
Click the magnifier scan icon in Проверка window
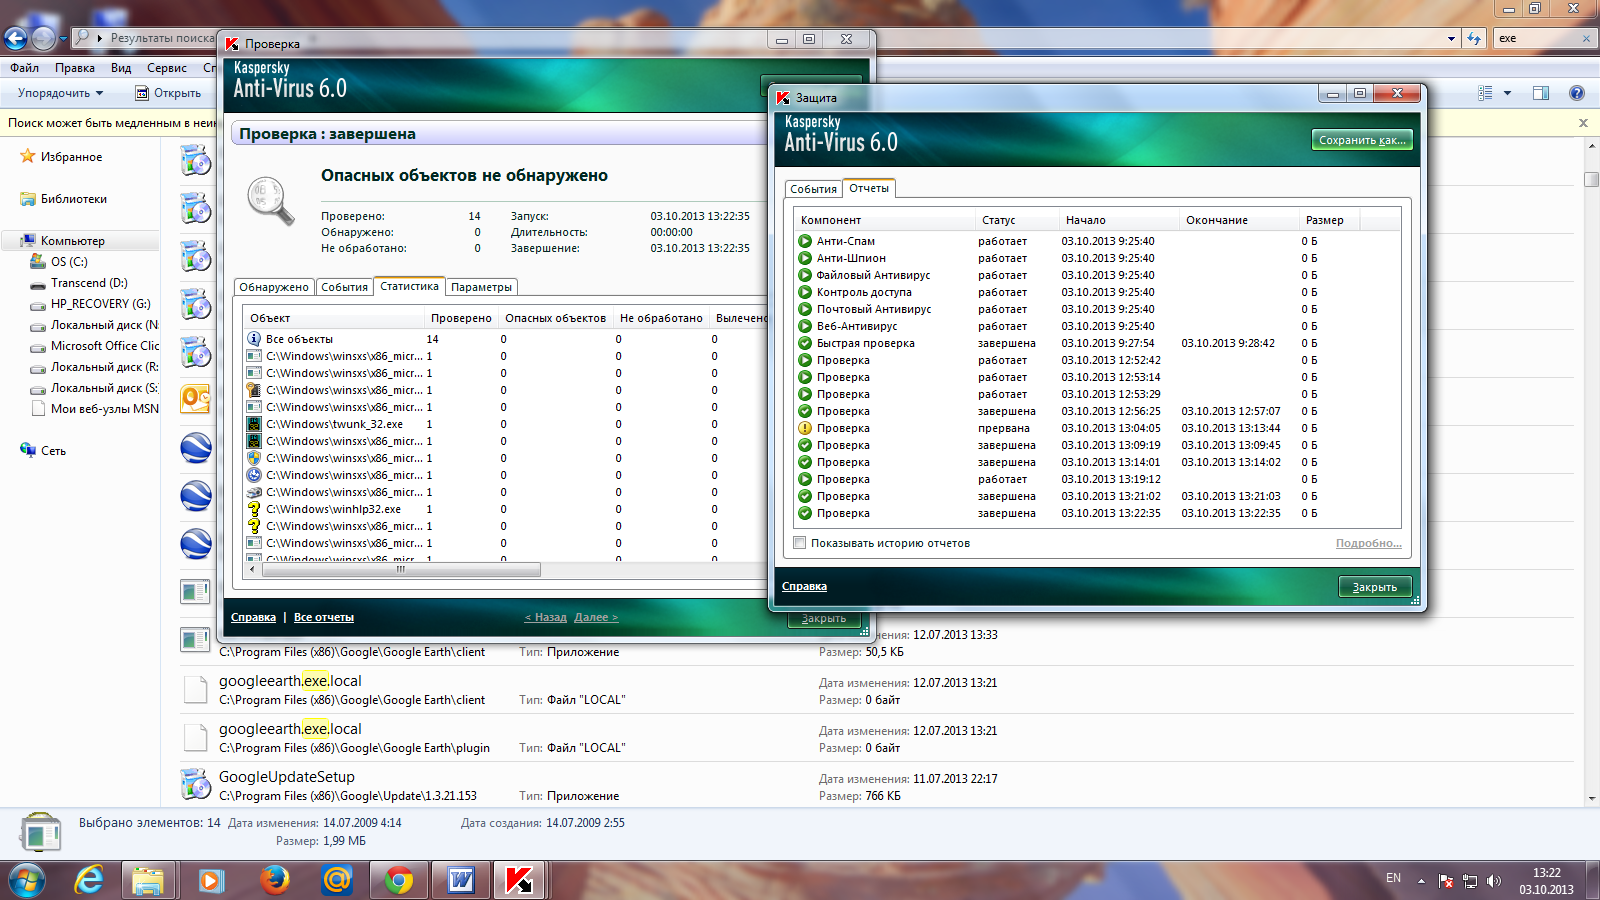click(x=271, y=201)
